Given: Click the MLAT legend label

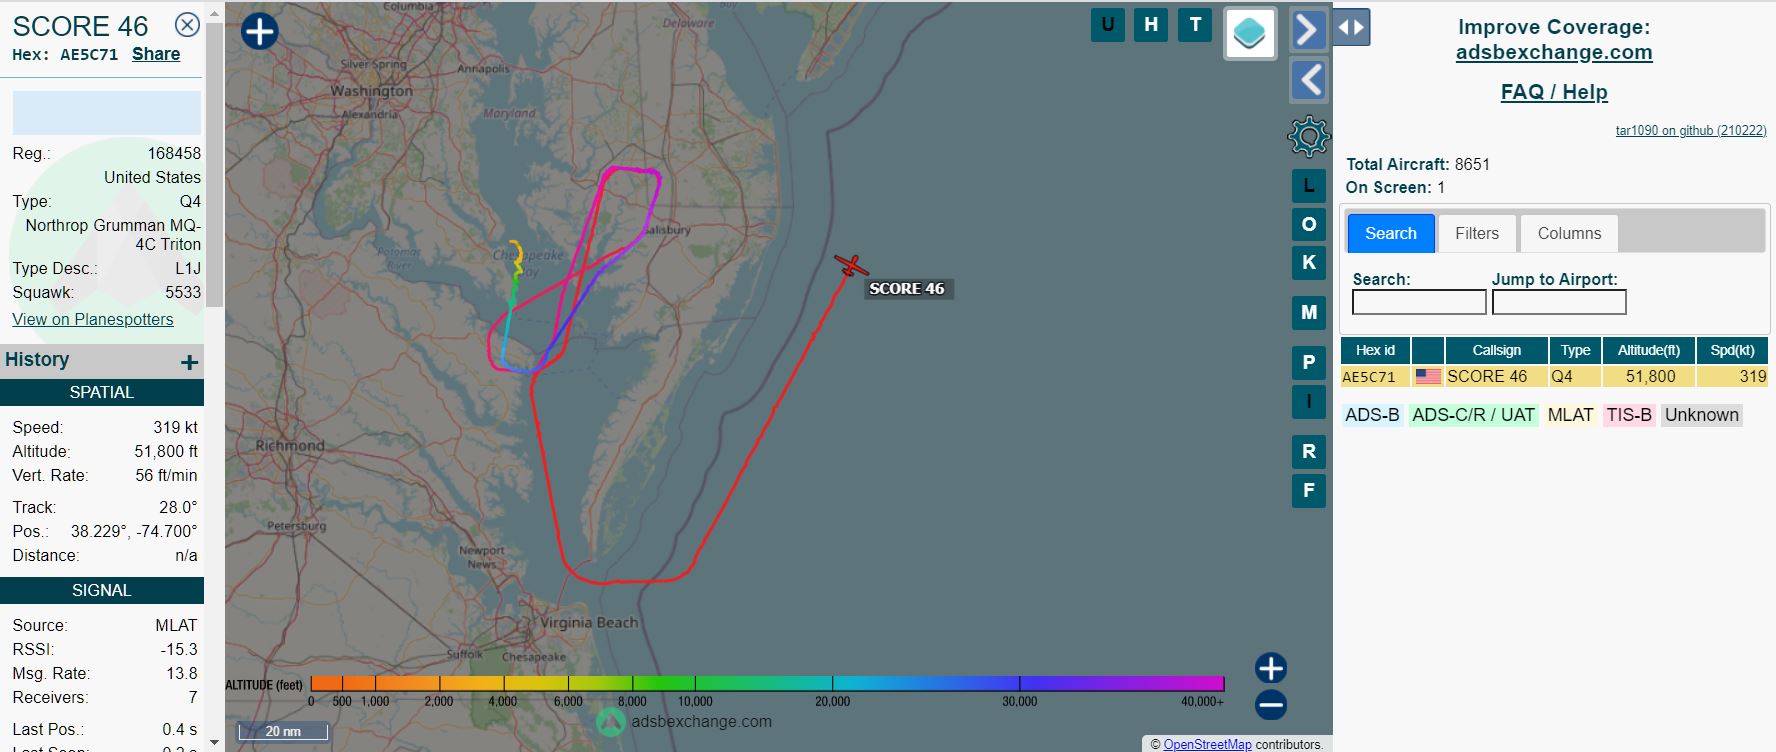Looking at the screenshot, I should pyautogui.click(x=1570, y=415).
